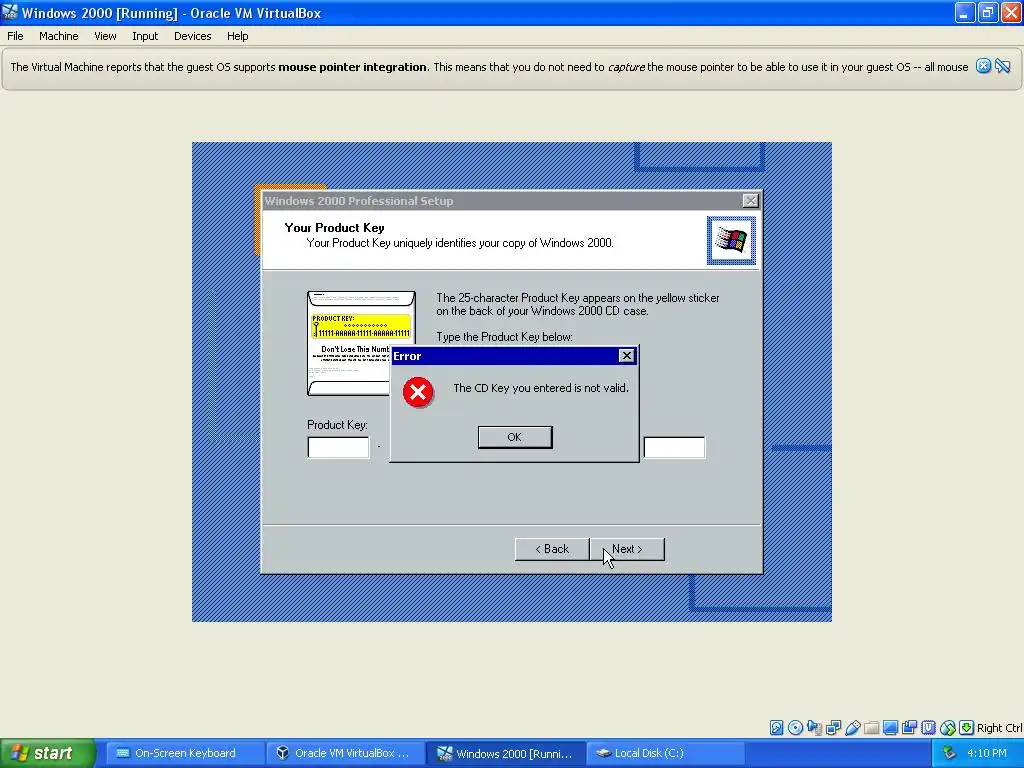Click the 'Type the Product Key below:' text

(x=504, y=337)
